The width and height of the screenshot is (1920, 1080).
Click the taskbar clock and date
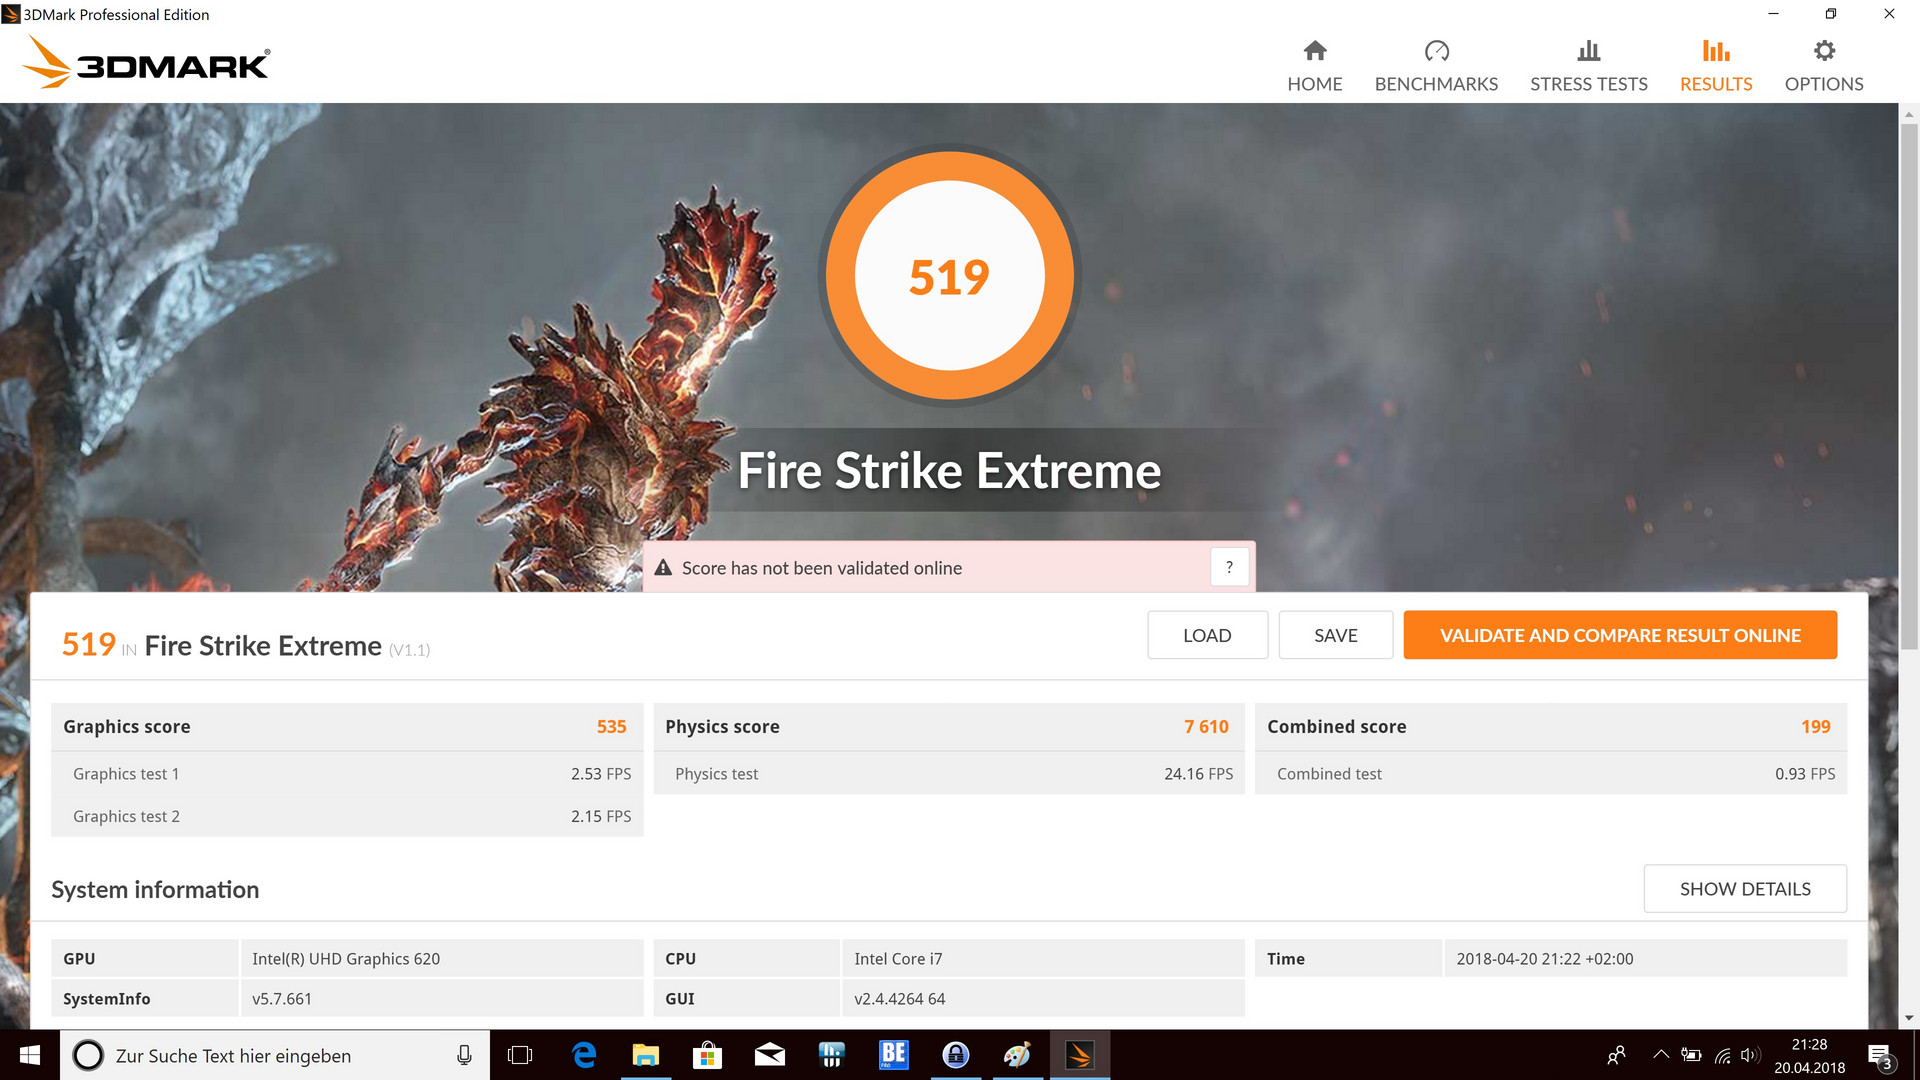tap(1809, 1055)
